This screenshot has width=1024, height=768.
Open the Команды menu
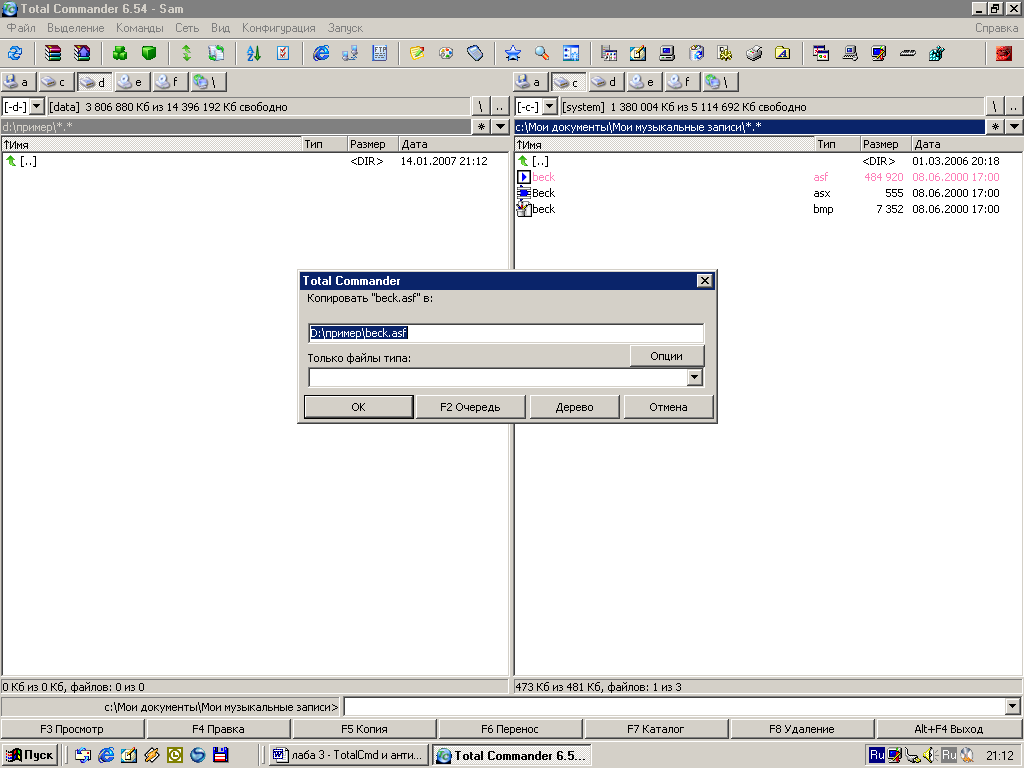click(x=140, y=28)
